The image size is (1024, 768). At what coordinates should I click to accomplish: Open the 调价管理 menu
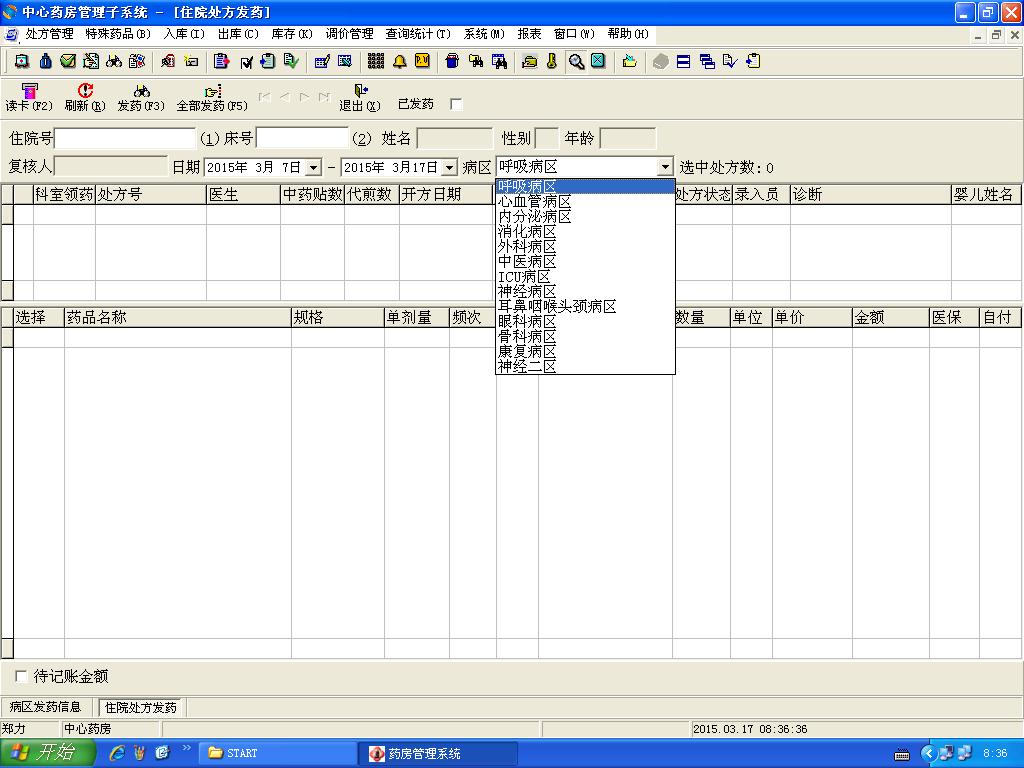[x=349, y=34]
